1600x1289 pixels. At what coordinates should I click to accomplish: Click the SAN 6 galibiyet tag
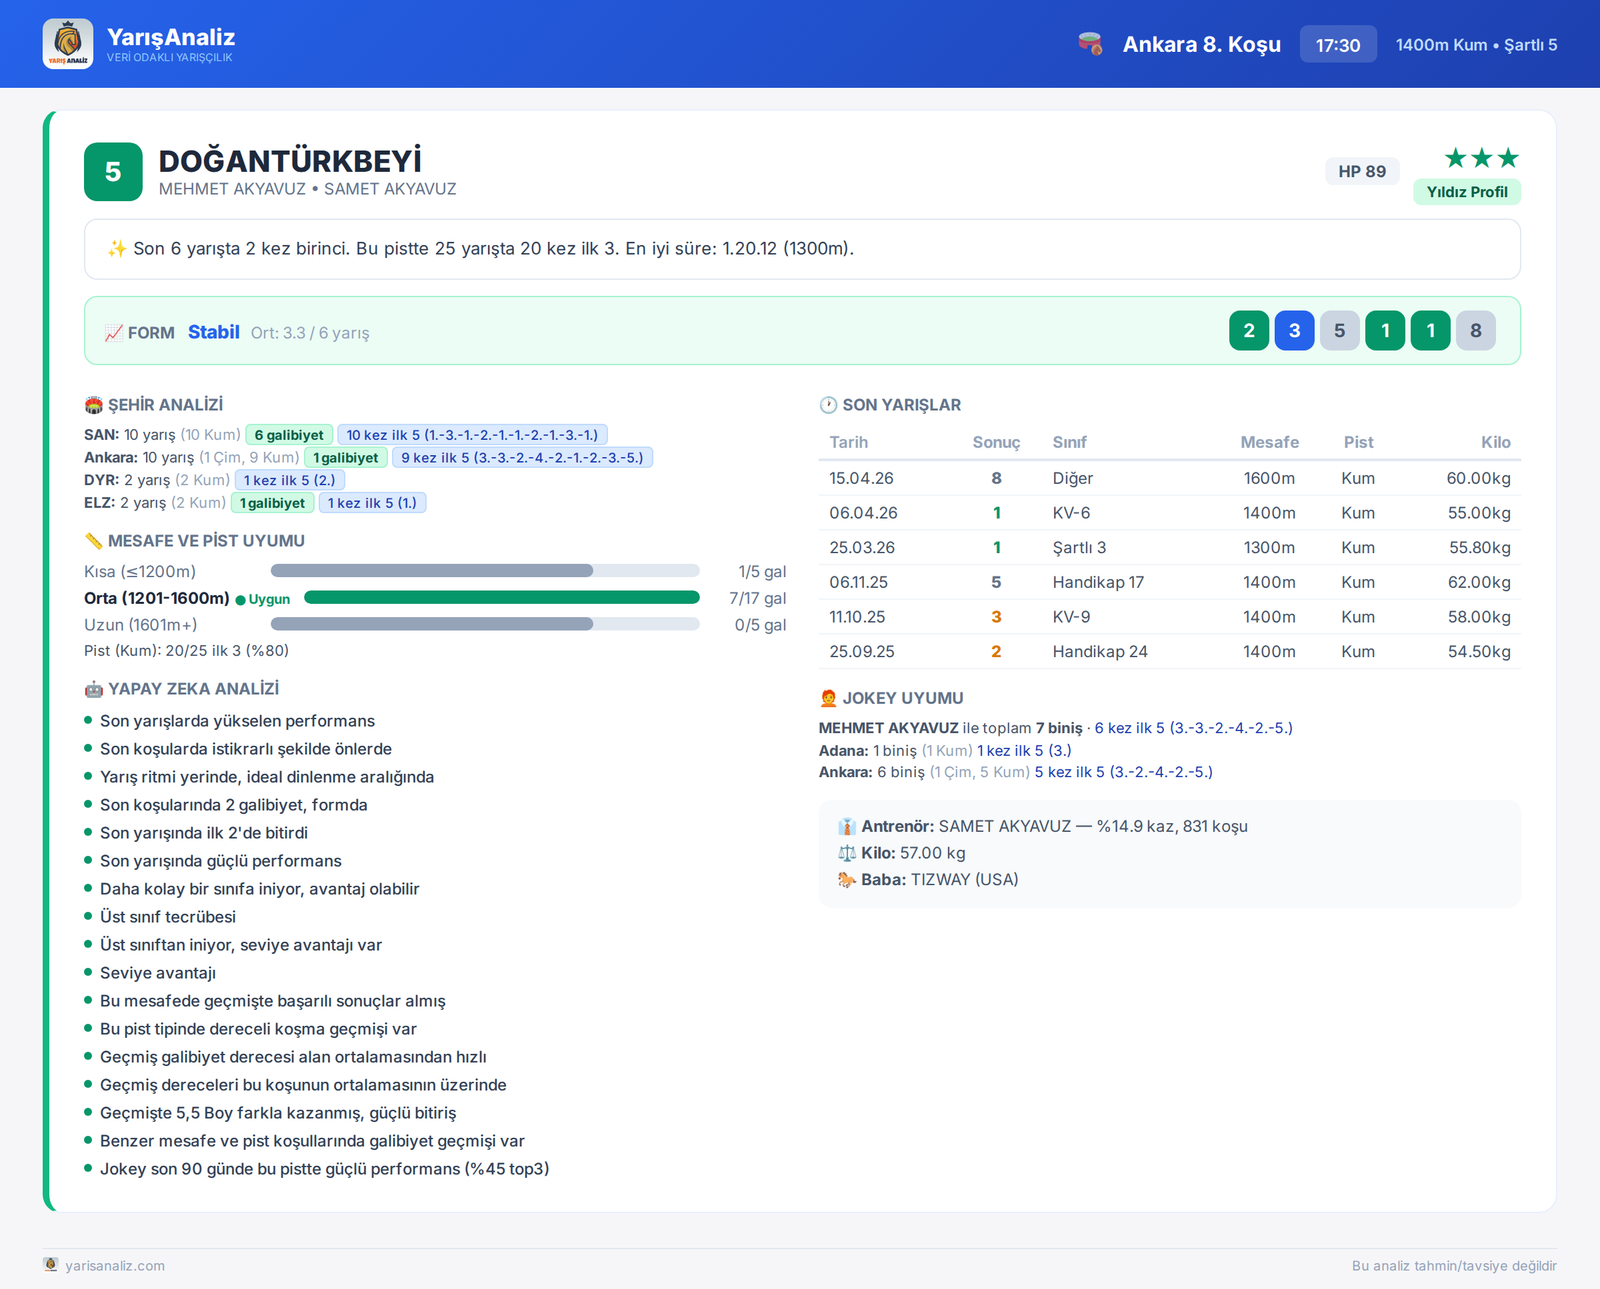point(289,435)
